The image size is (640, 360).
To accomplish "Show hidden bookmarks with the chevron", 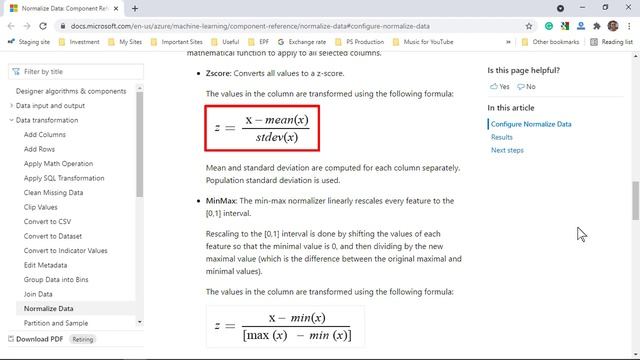I will coord(508,42).
